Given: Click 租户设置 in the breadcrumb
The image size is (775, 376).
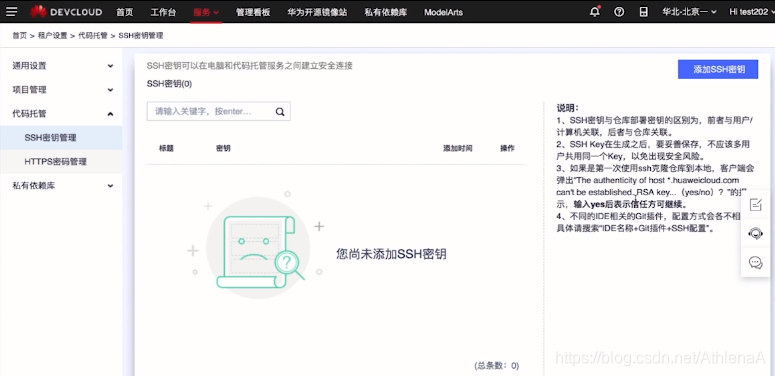Looking at the screenshot, I should [52, 36].
